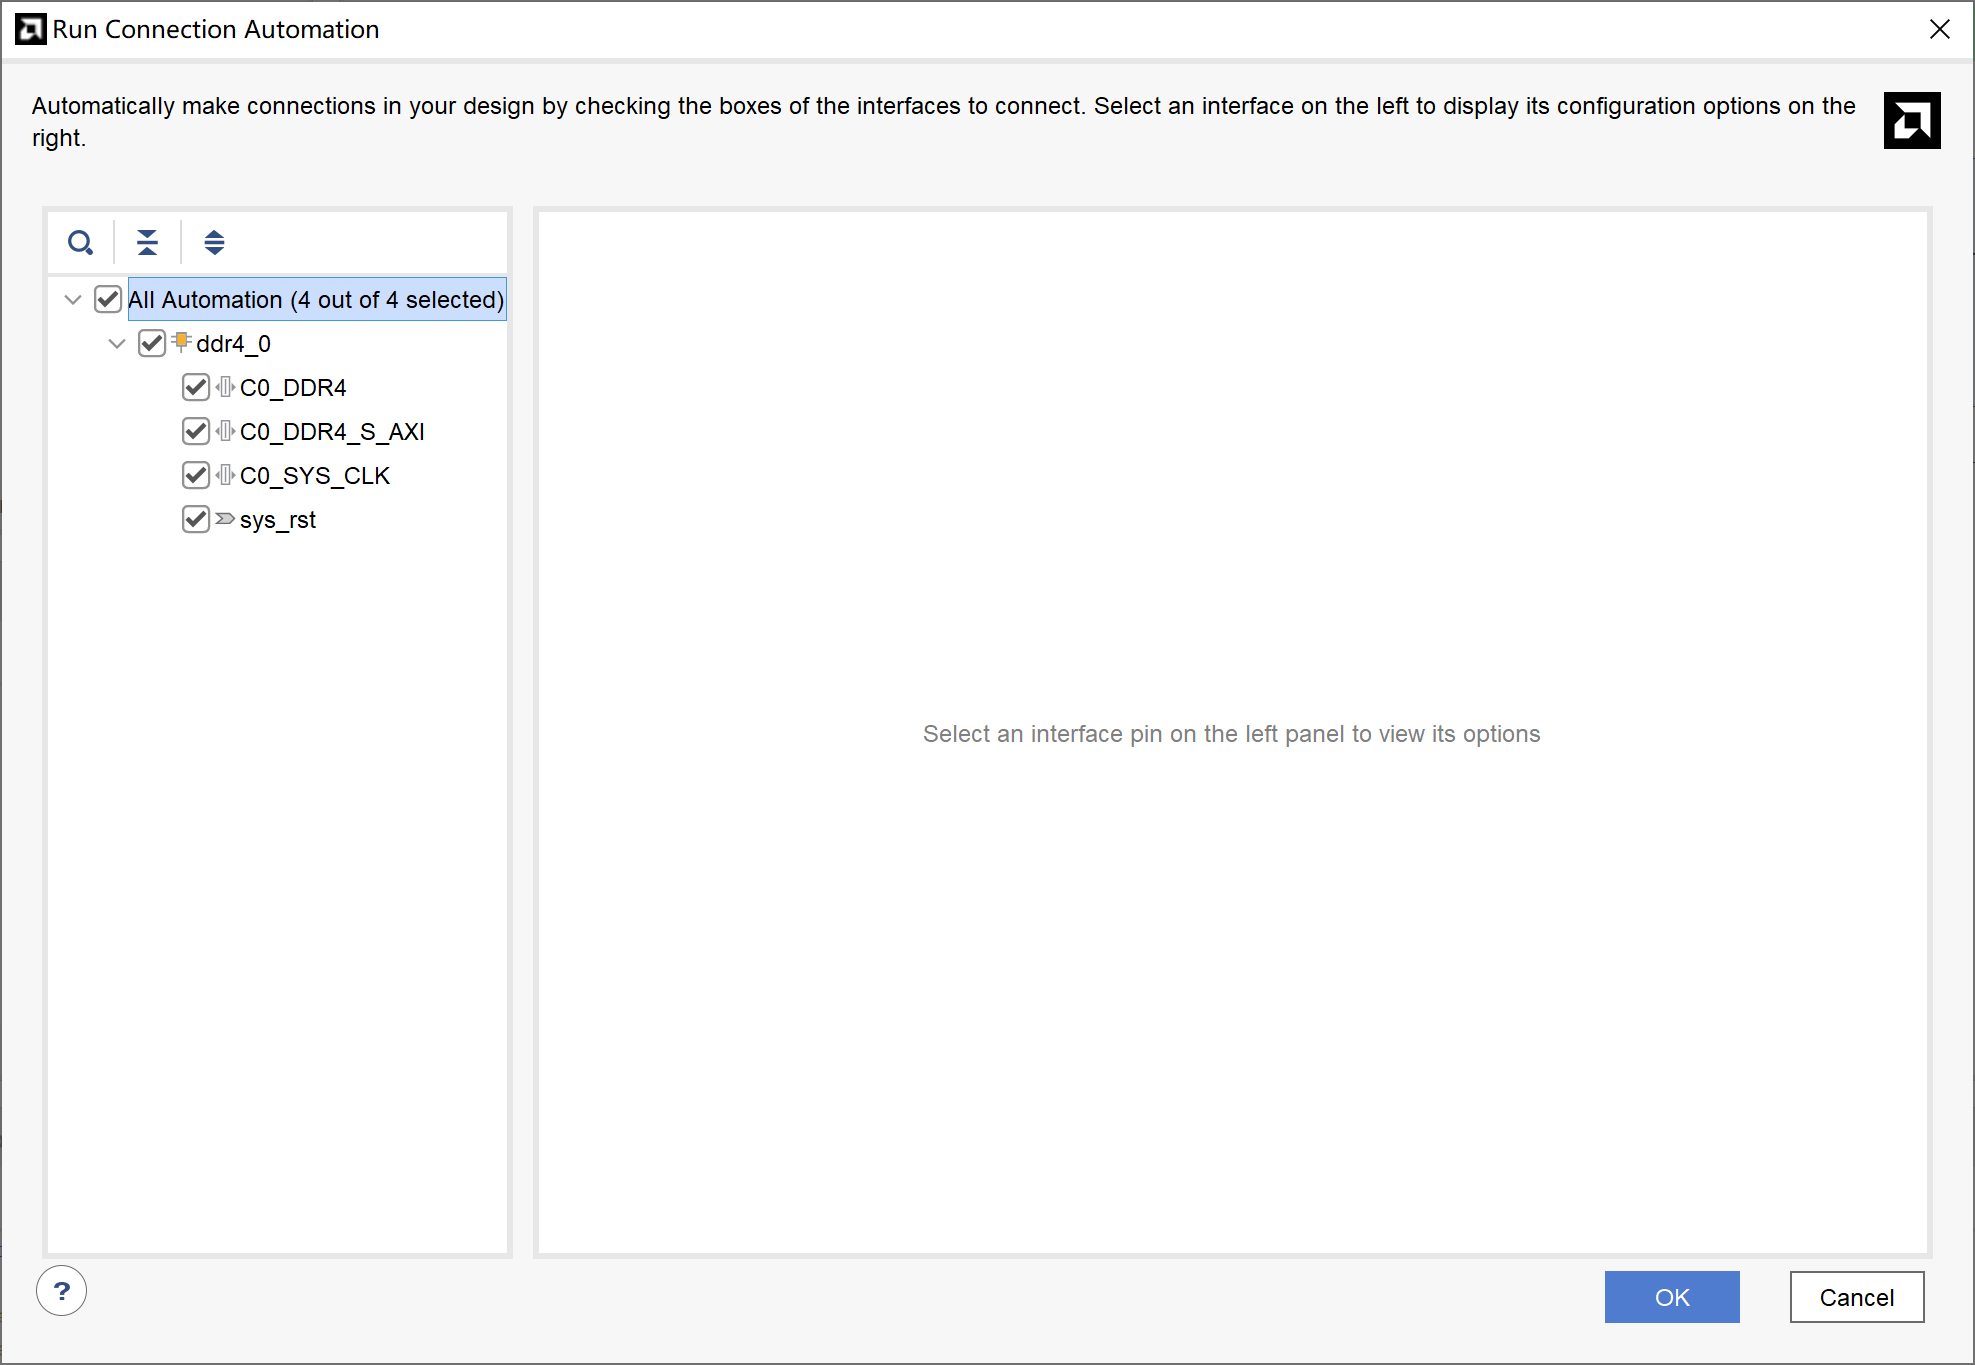Click the ddr4_0 IP block icon
Image resolution: width=1975 pixels, height=1365 pixels.
[x=181, y=342]
